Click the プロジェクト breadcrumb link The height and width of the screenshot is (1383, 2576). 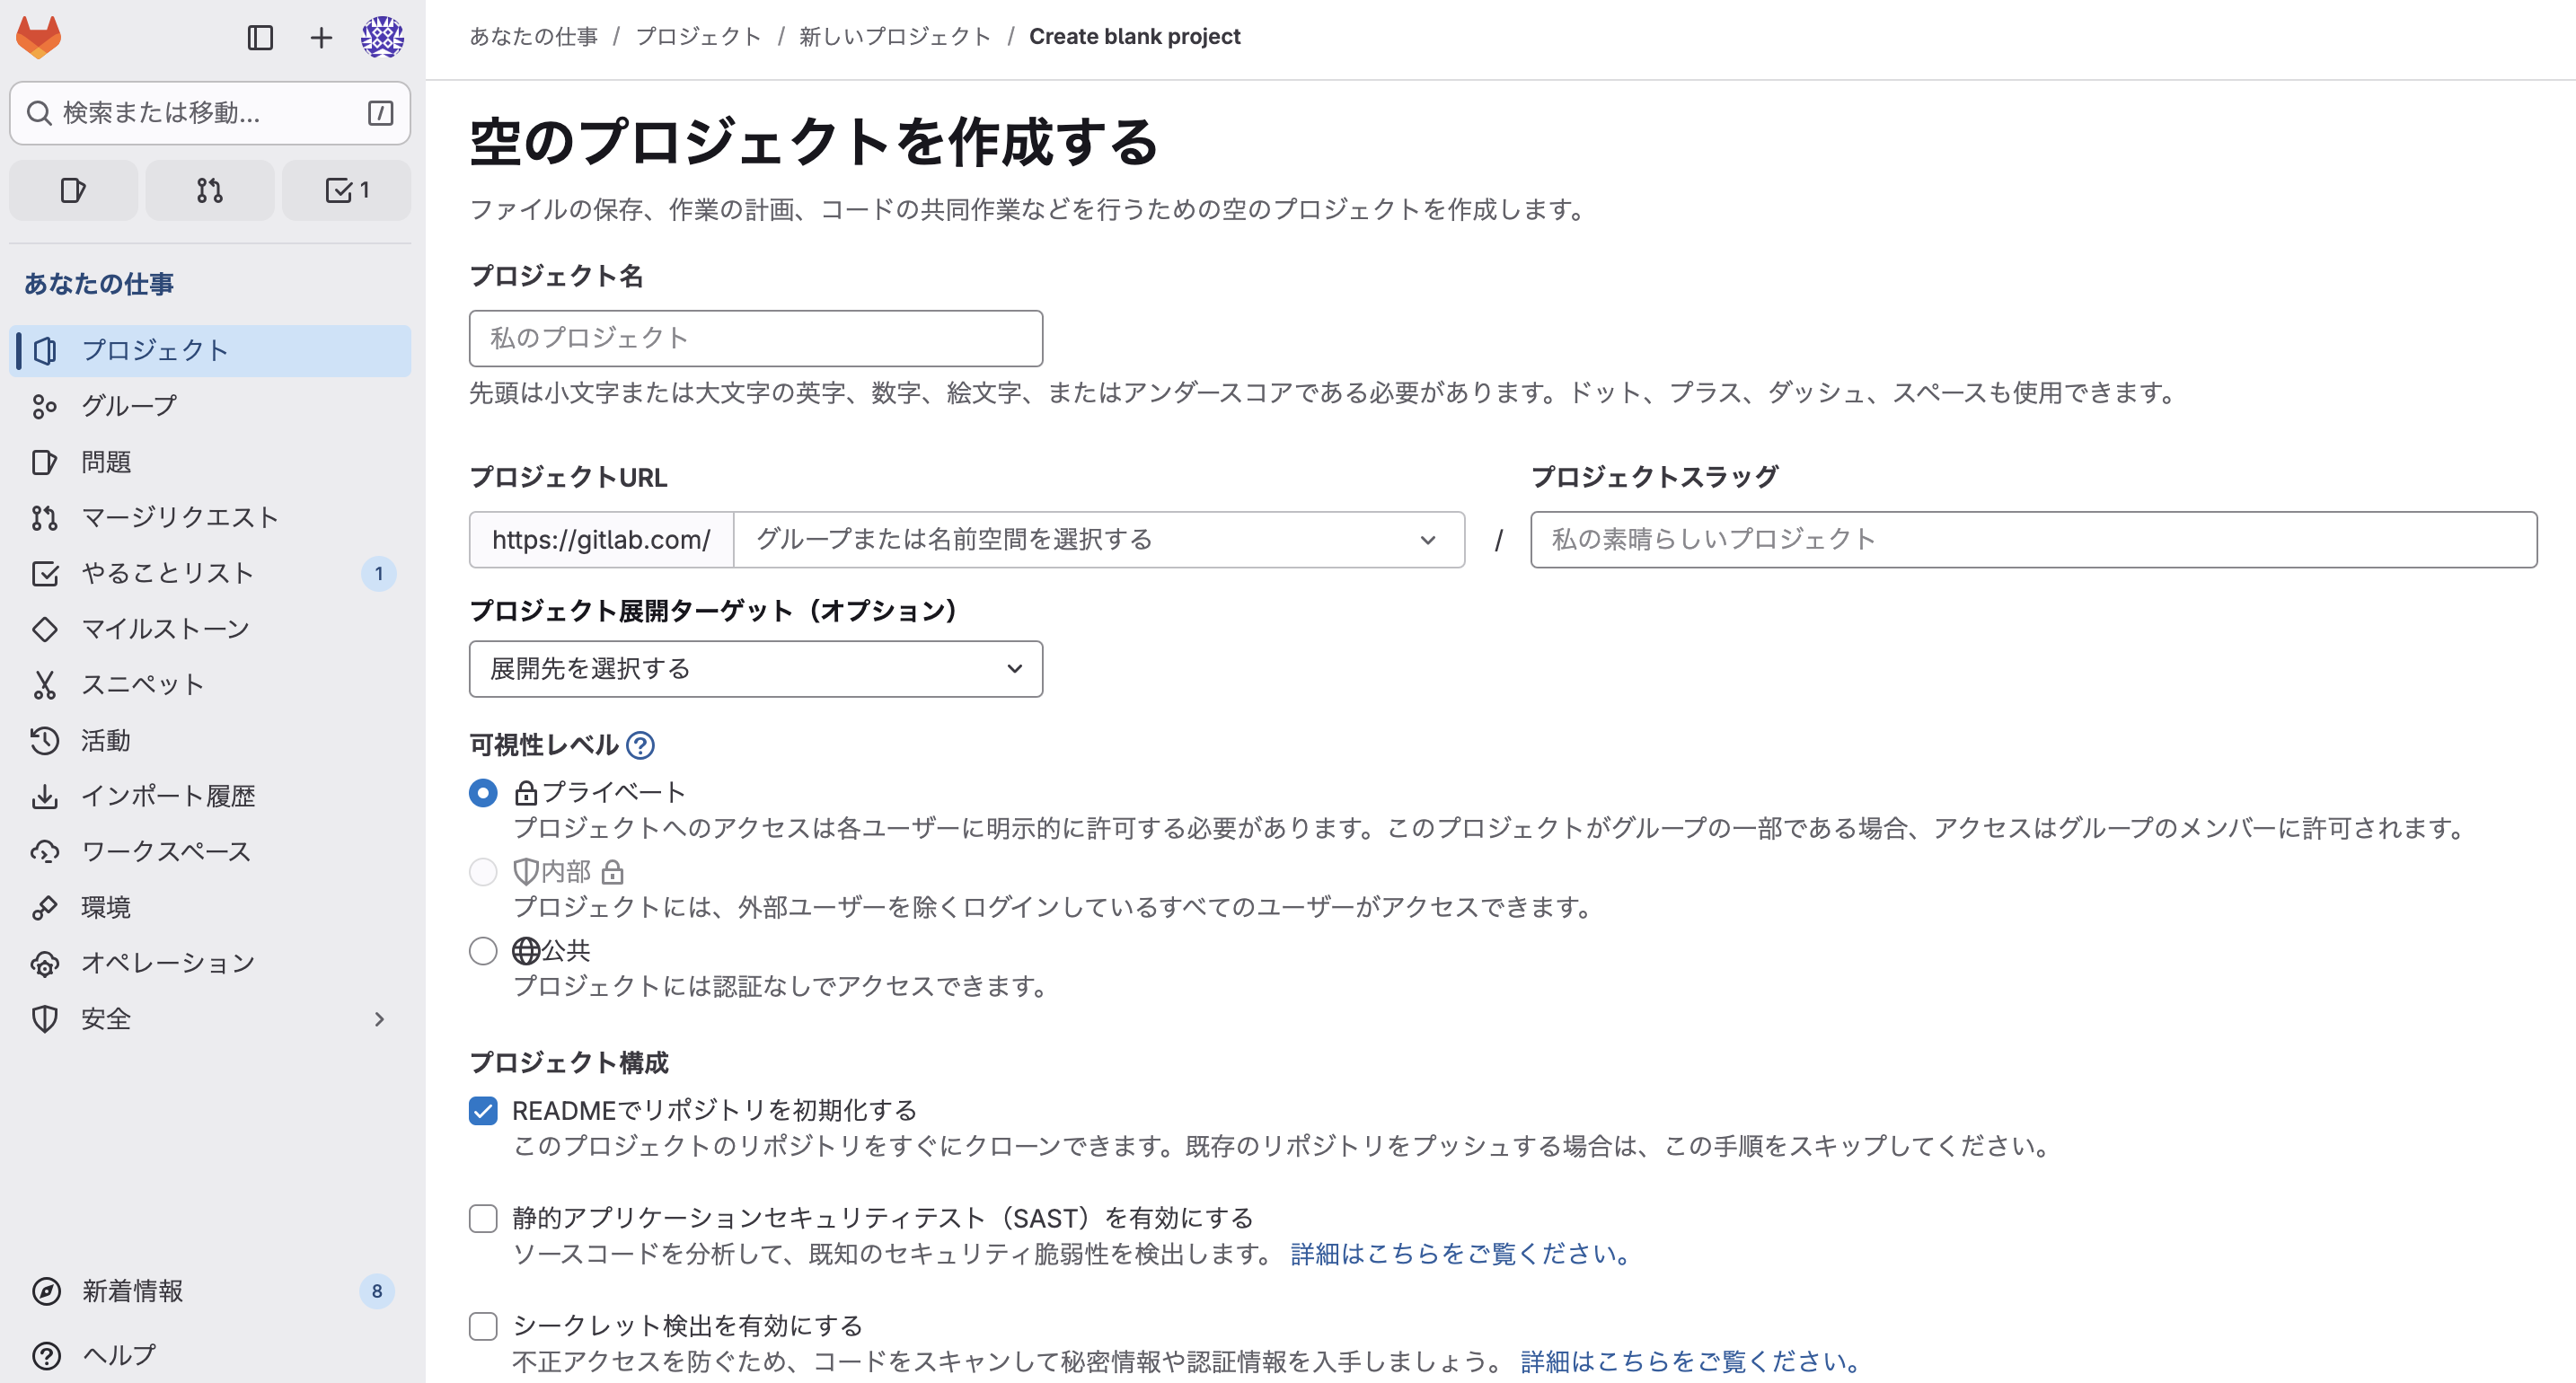(x=698, y=37)
